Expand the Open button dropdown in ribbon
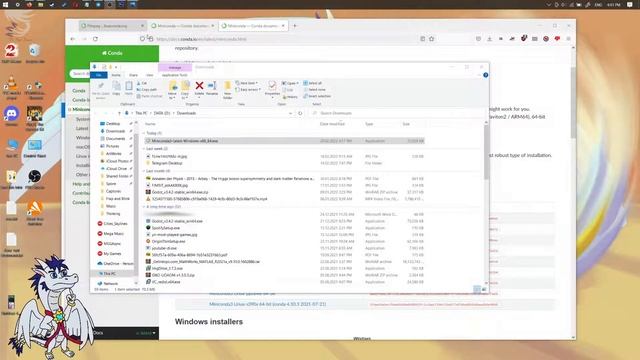The height and width of the screenshot is (360, 640). [x=296, y=83]
